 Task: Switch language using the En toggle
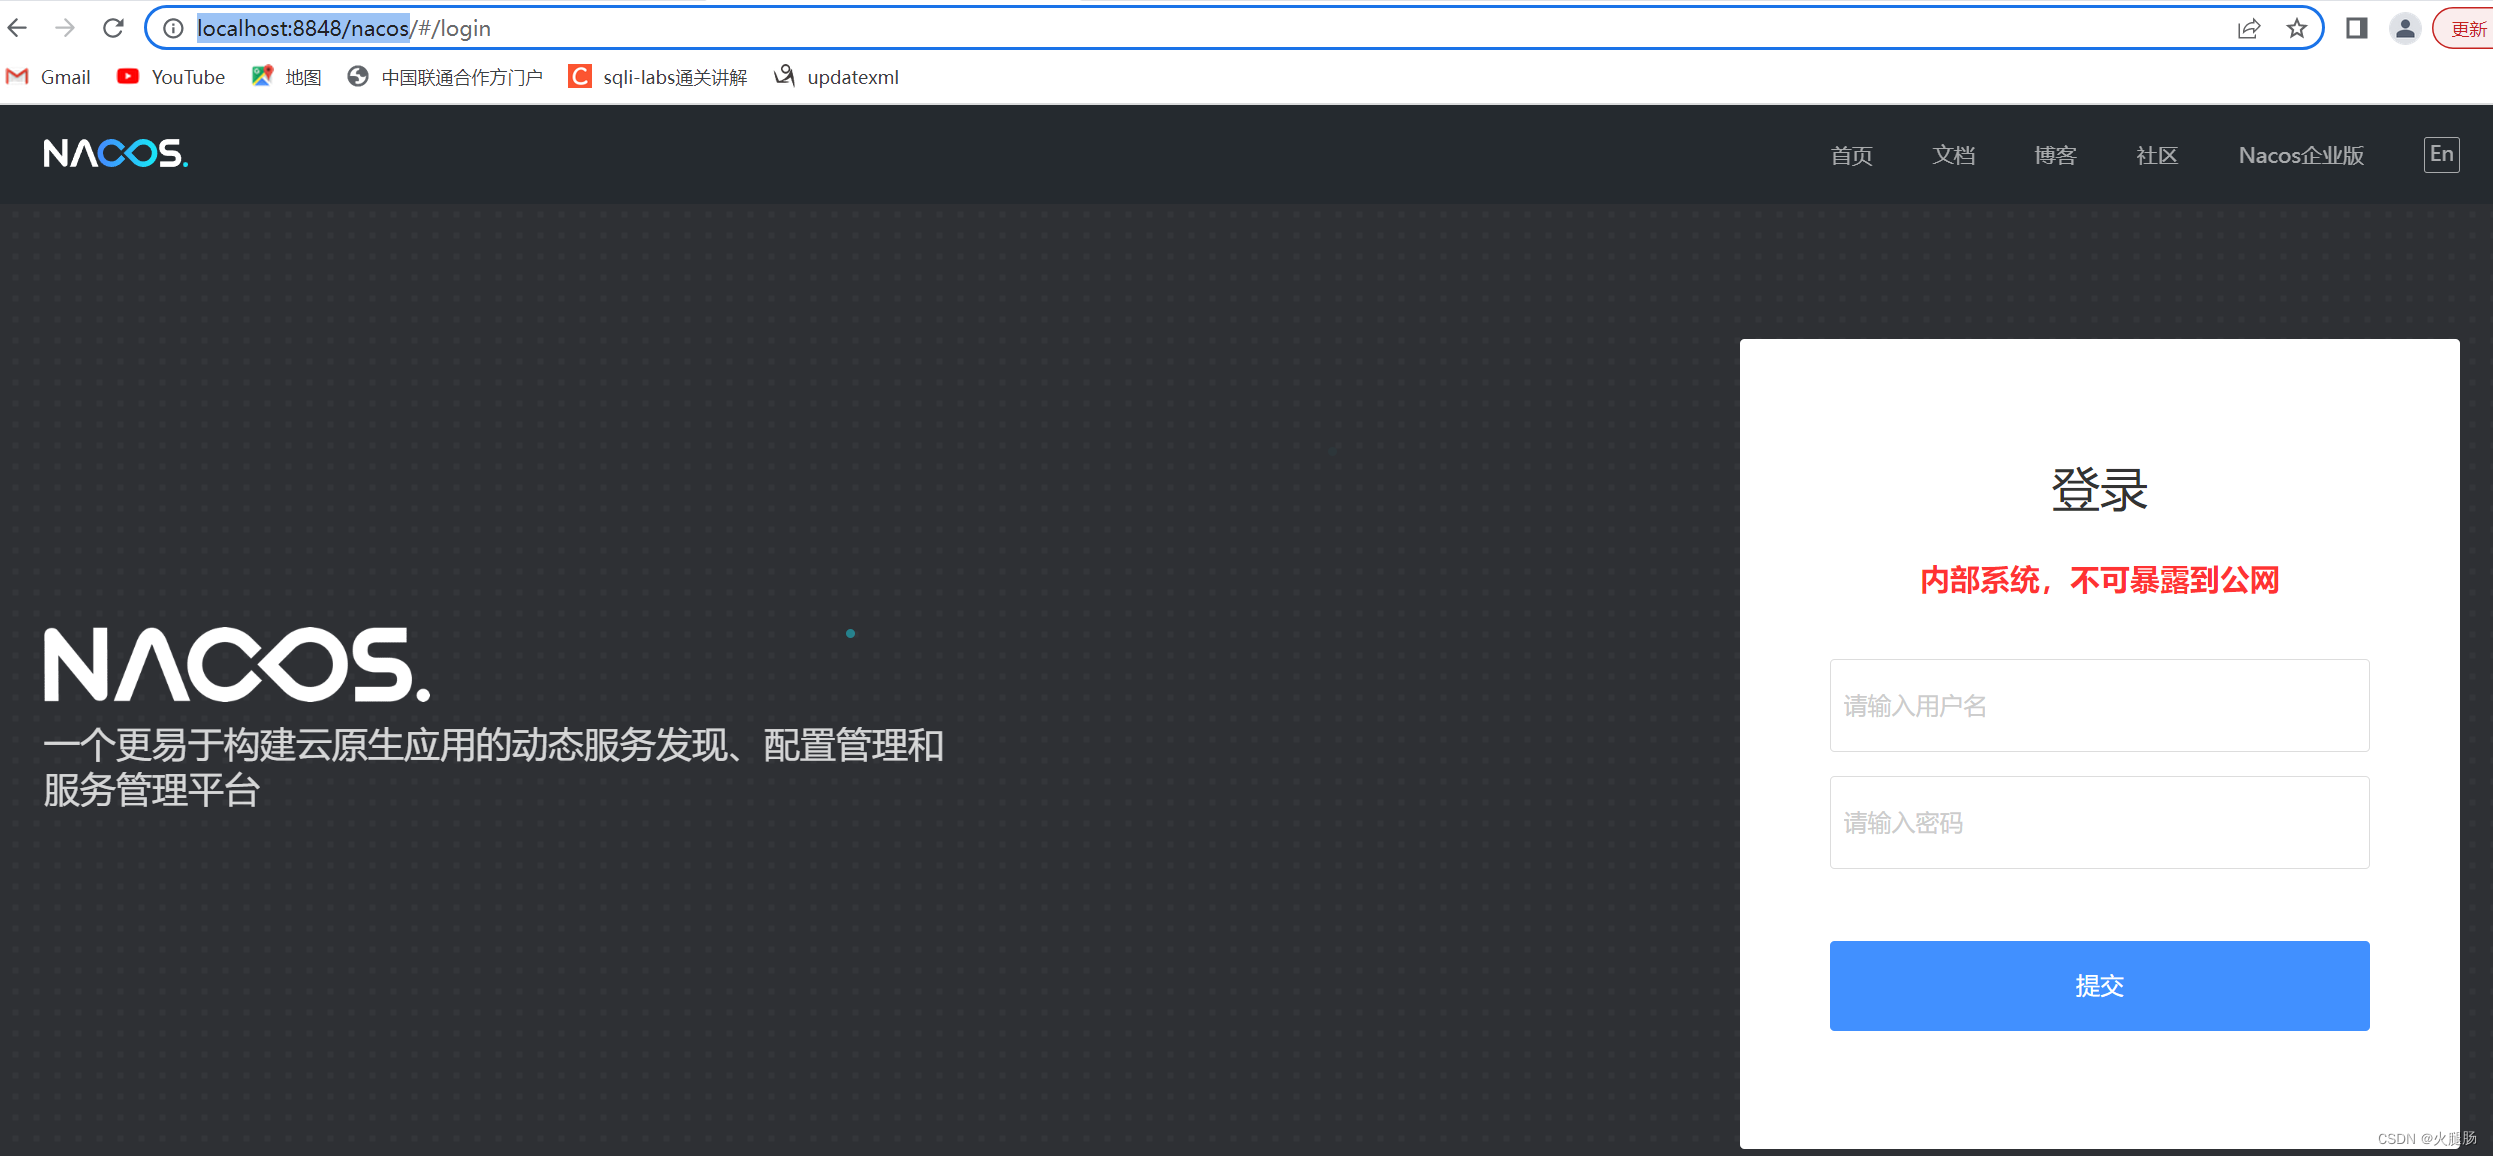(x=2440, y=154)
